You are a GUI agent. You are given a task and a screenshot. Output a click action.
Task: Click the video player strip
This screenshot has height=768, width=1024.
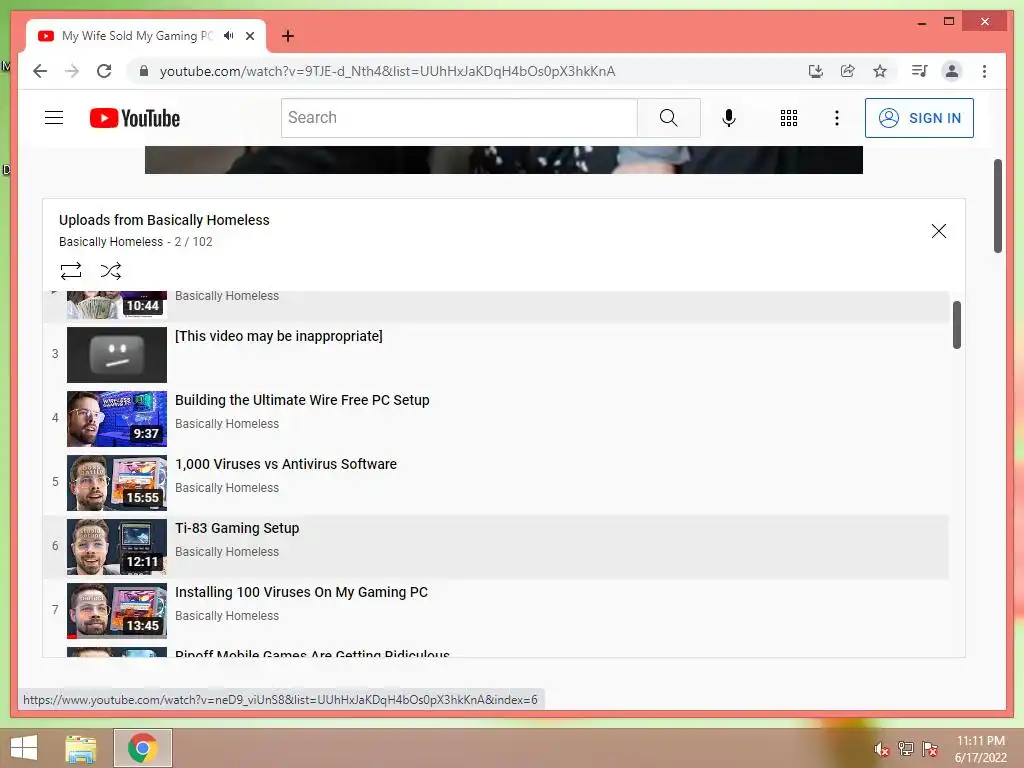(x=504, y=160)
